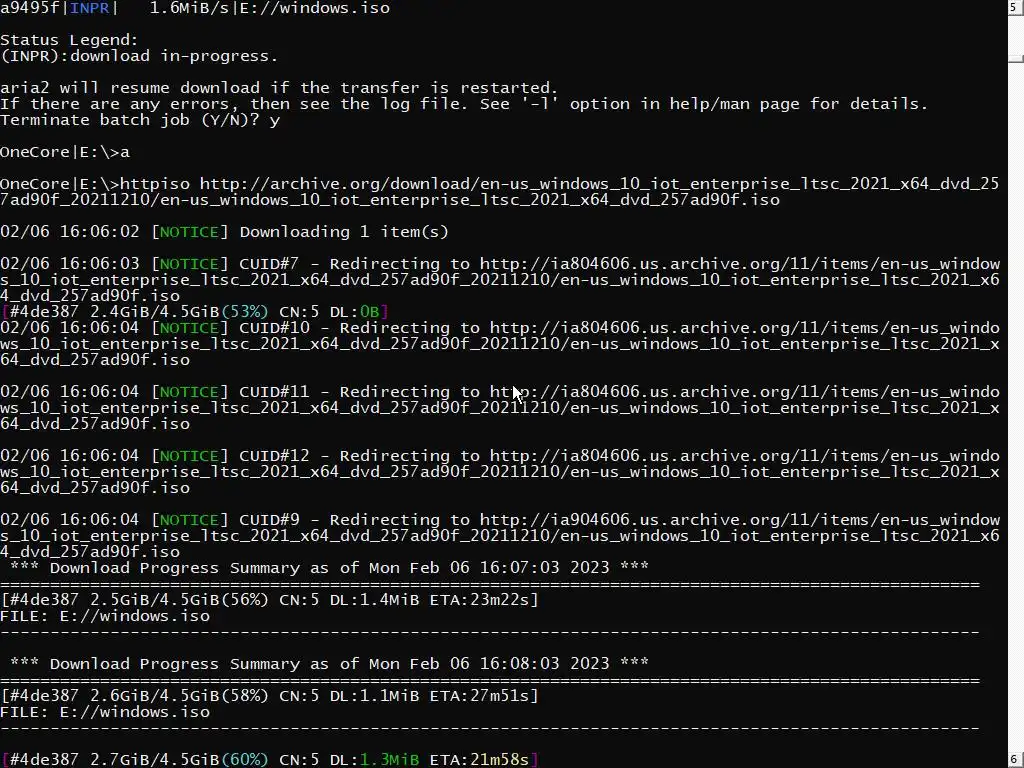Click the NOTICE tag on the 16:06:02 line

pyautogui.click(x=189, y=232)
